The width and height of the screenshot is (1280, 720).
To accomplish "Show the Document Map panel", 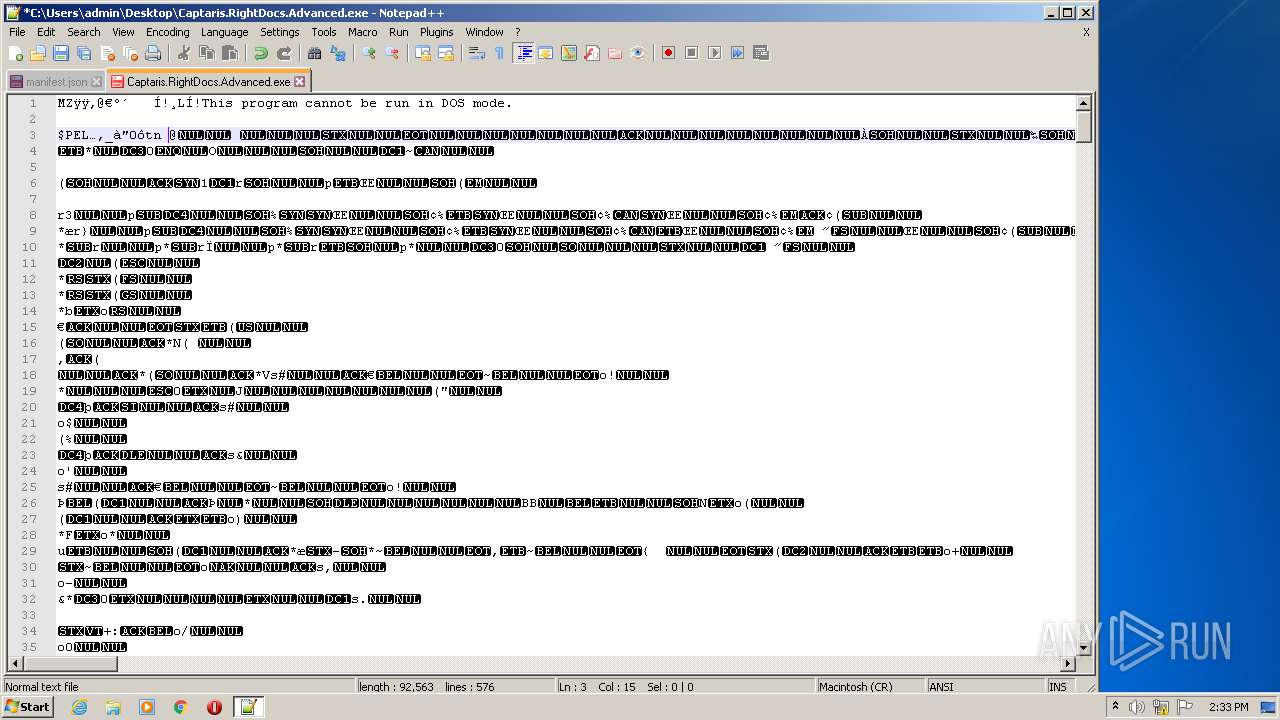I will (x=568, y=53).
